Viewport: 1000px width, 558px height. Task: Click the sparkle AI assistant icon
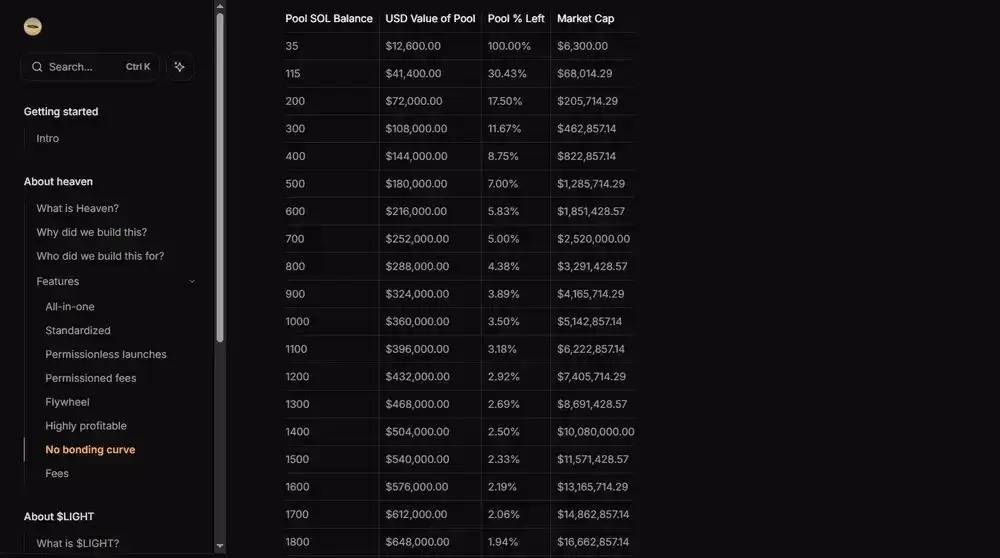(179, 67)
